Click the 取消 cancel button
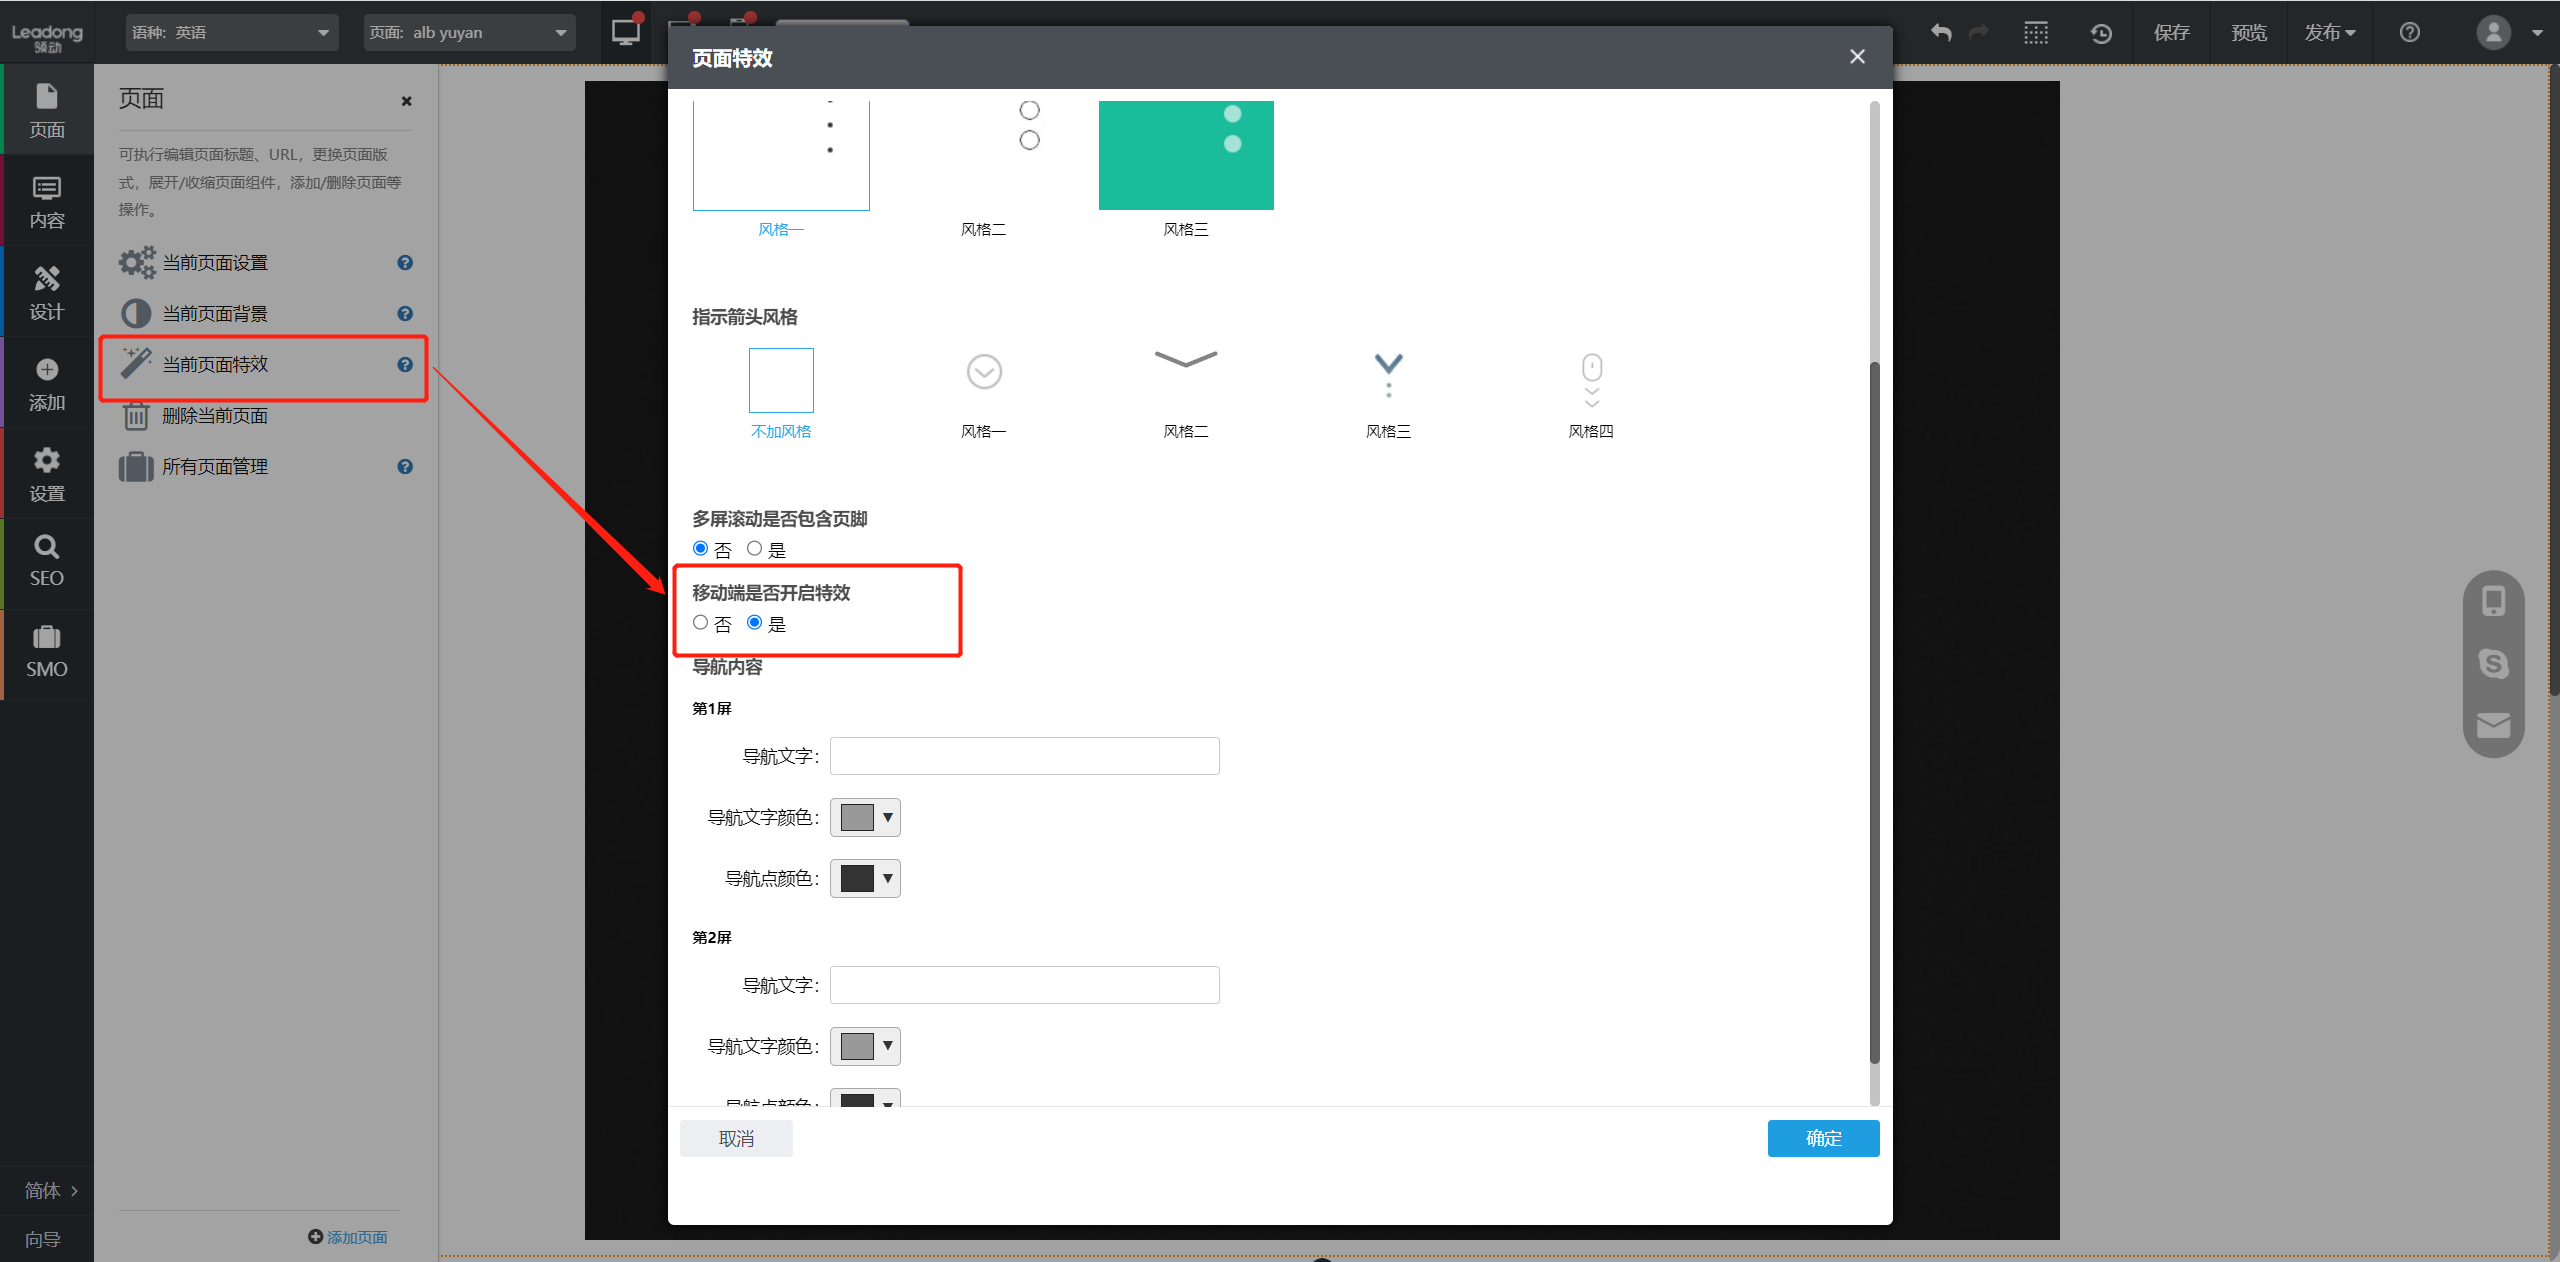 point(736,1138)
